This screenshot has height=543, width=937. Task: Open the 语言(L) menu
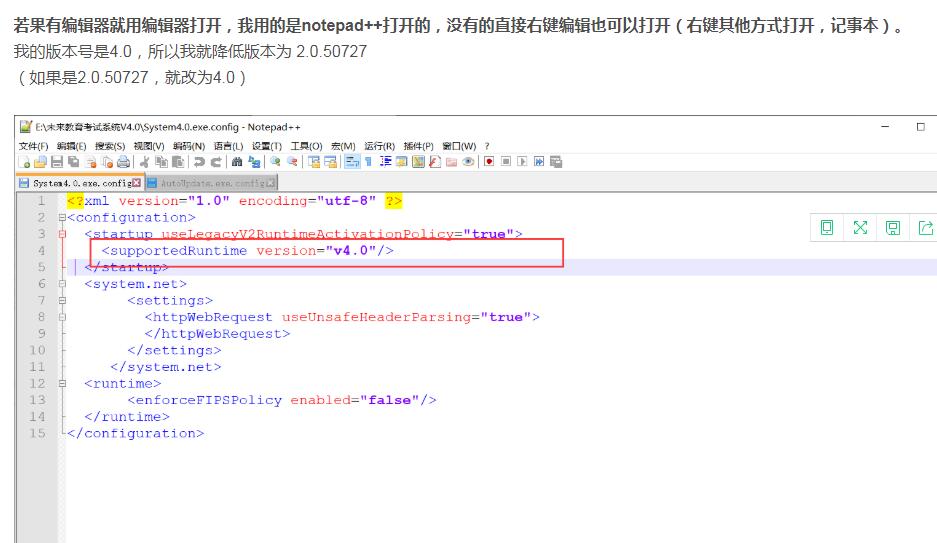point(228,146)
